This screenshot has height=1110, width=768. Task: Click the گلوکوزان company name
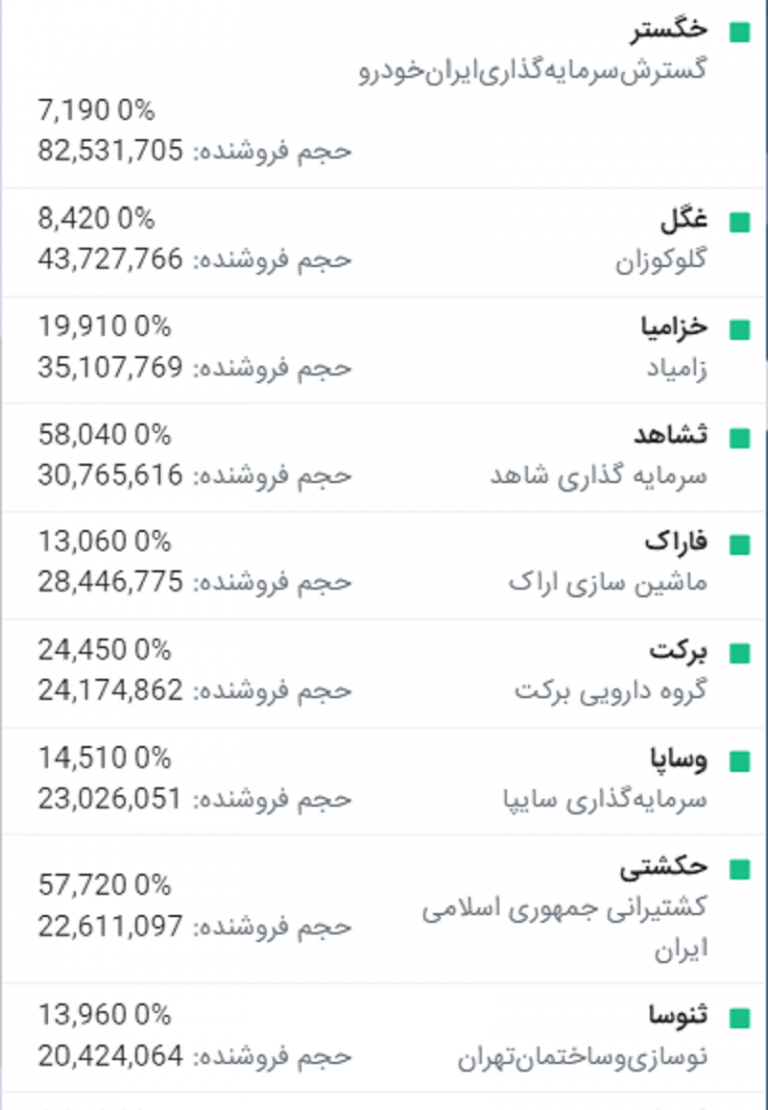click(661, 260)
